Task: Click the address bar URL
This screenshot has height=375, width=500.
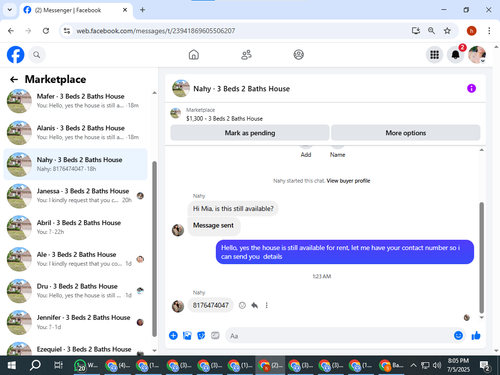Action: pos(156,31)
